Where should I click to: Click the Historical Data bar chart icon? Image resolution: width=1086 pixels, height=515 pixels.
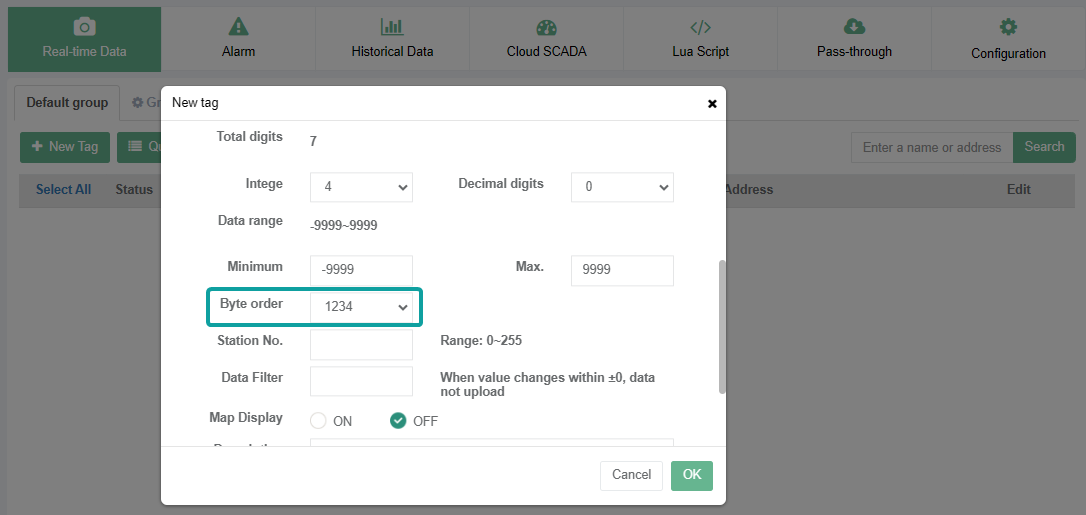click(392, 27)
